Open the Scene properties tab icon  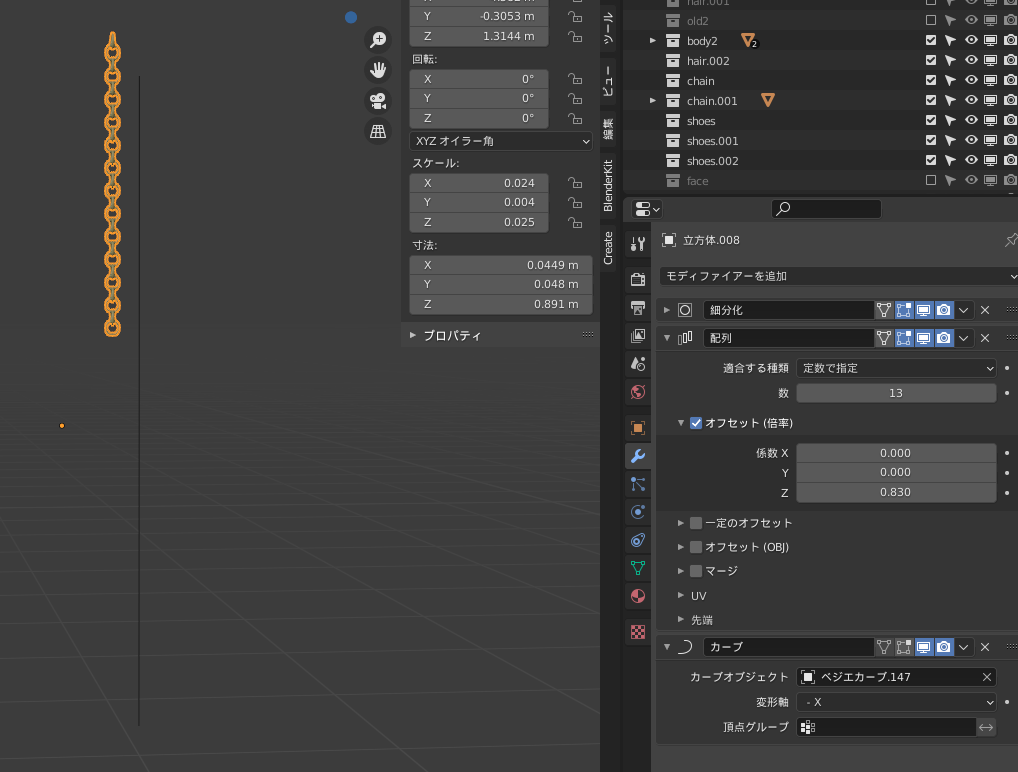[x=638, y=364]
